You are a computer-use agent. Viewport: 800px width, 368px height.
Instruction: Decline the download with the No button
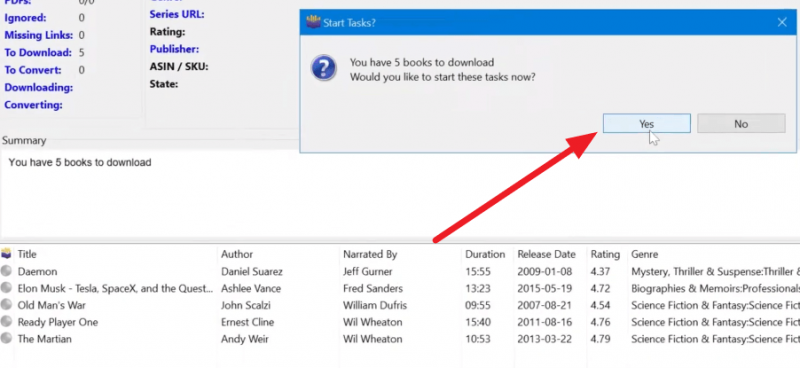coord(741,124)
